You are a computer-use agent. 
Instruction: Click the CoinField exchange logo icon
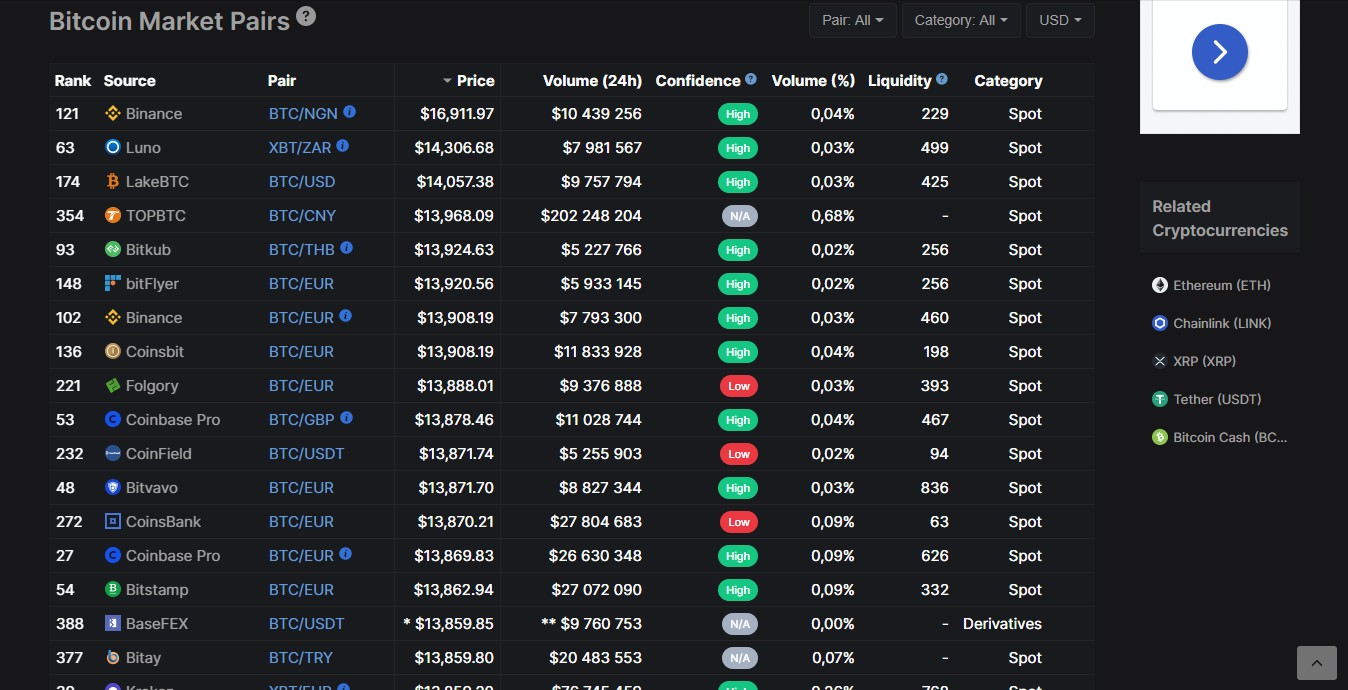[x=113, y=453]
